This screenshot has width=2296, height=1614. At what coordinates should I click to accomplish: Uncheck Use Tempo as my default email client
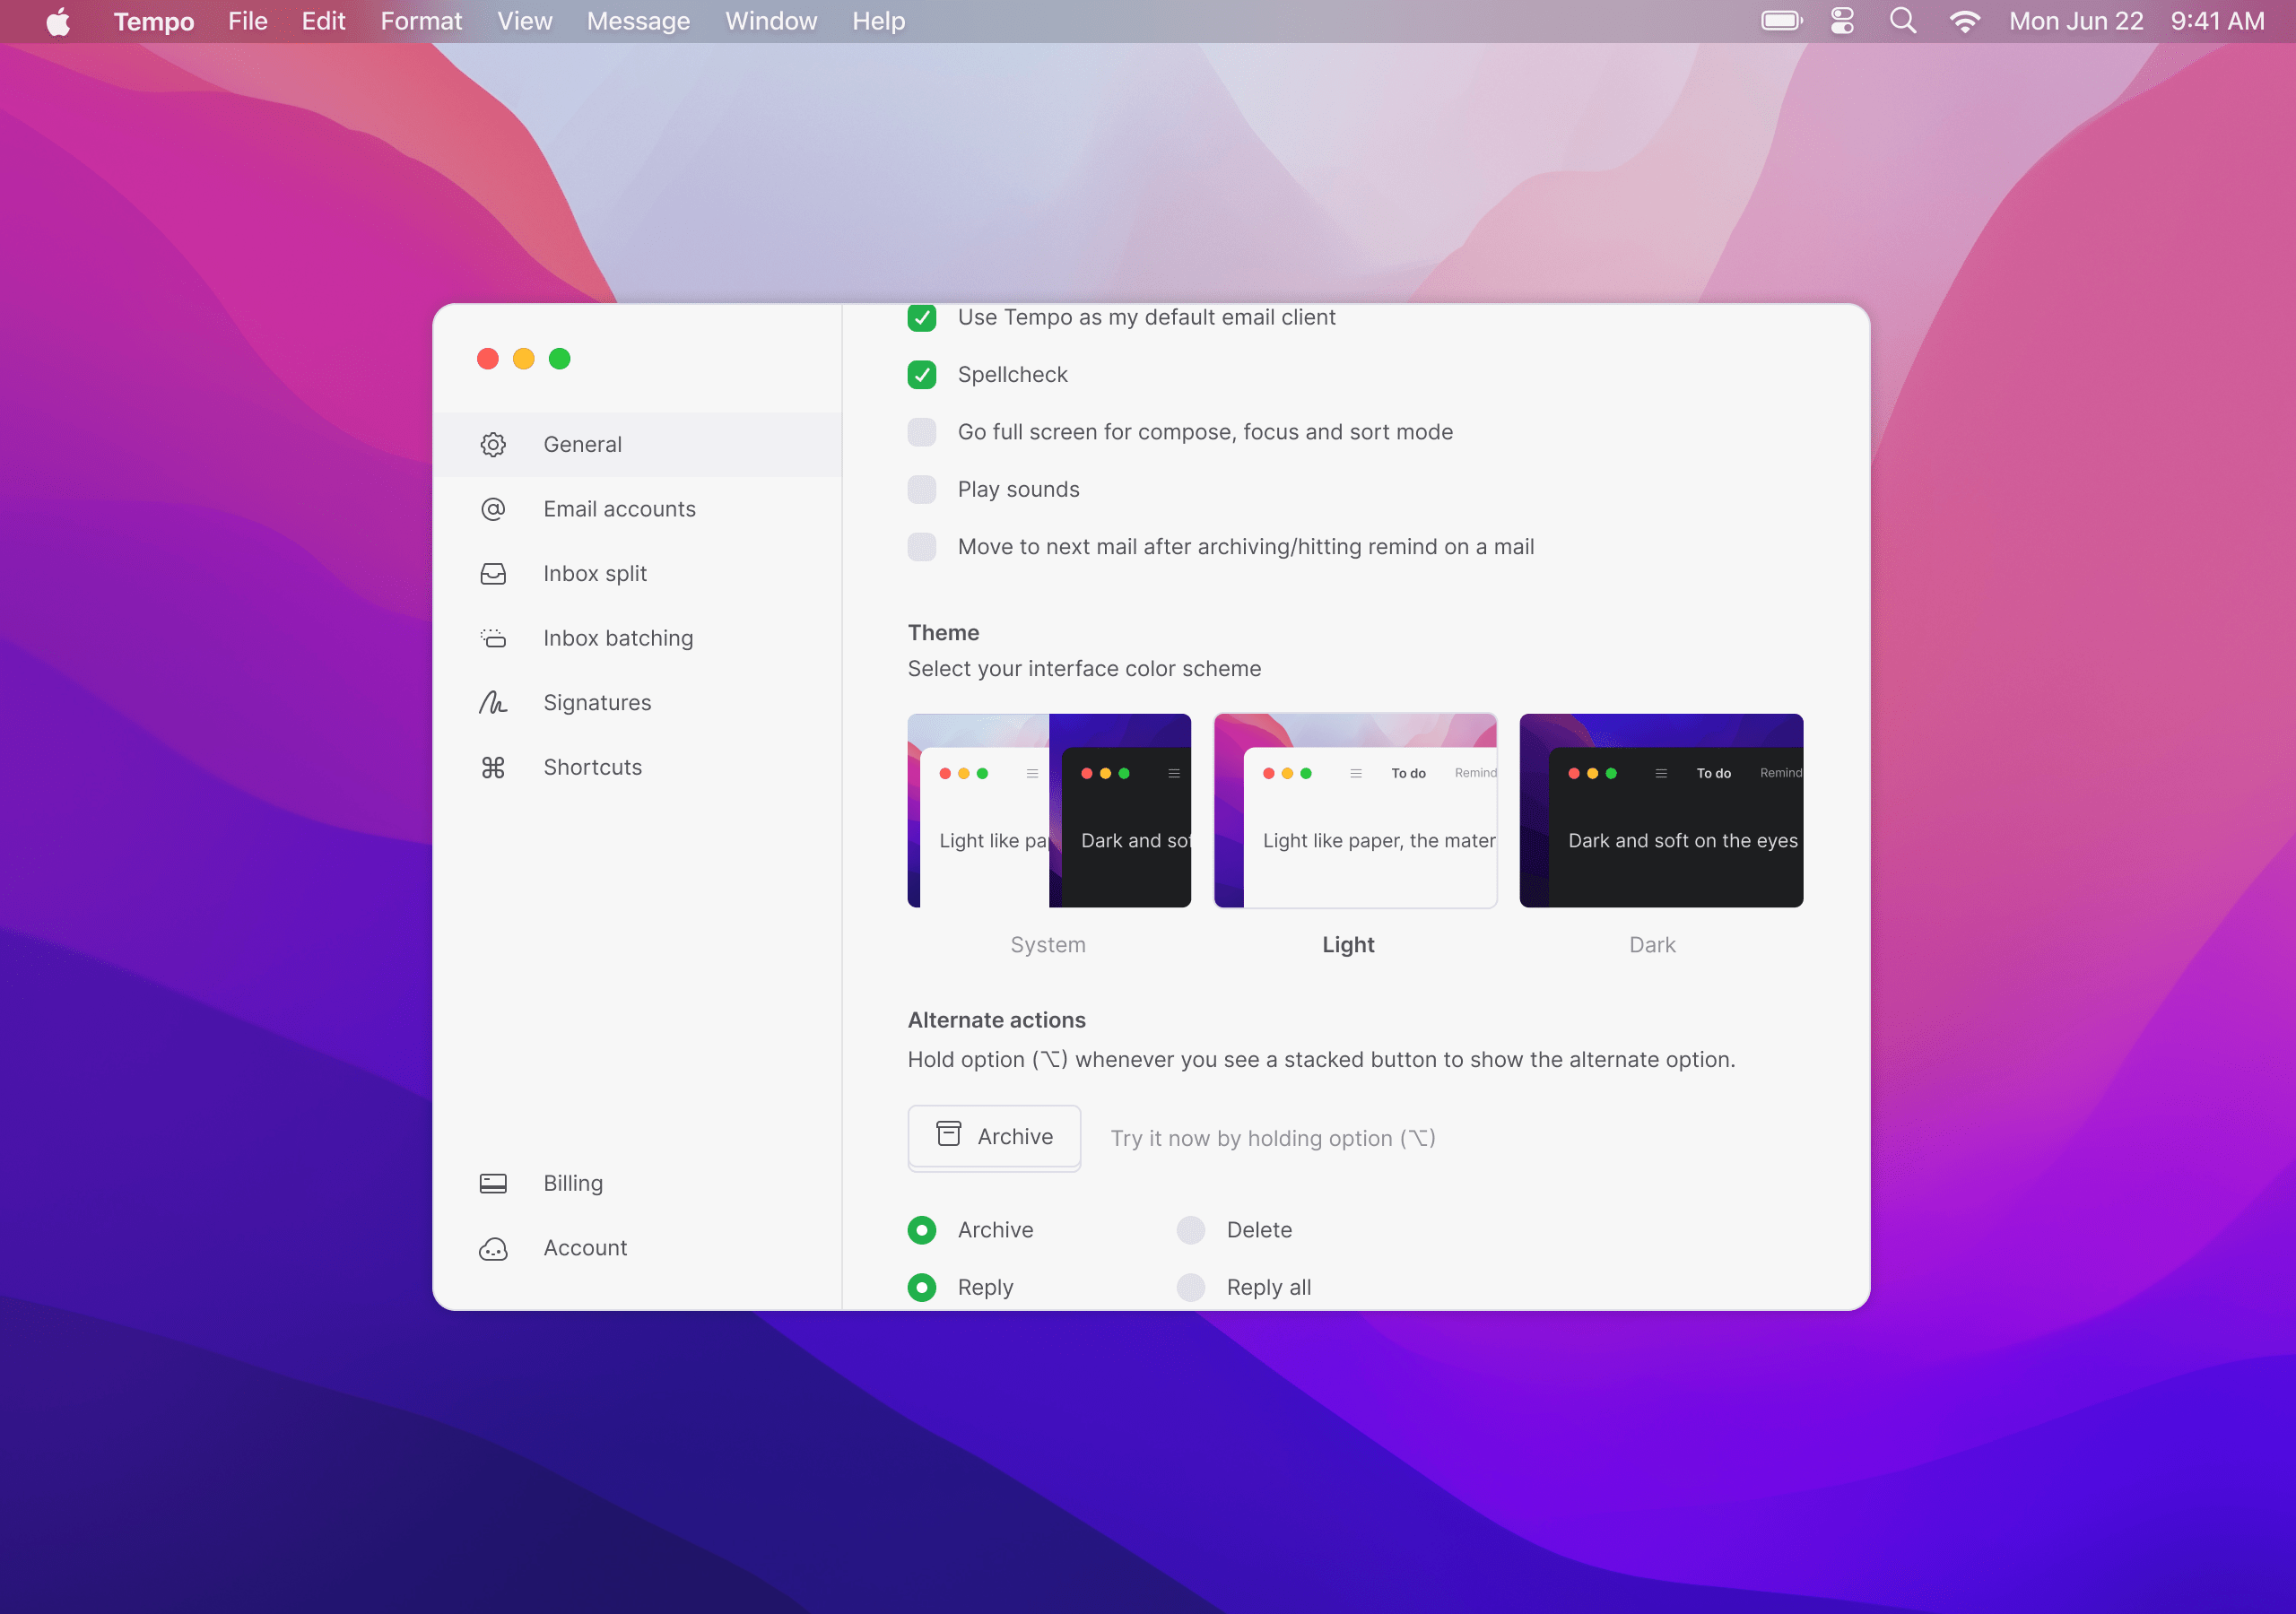(x=921, y=317)
